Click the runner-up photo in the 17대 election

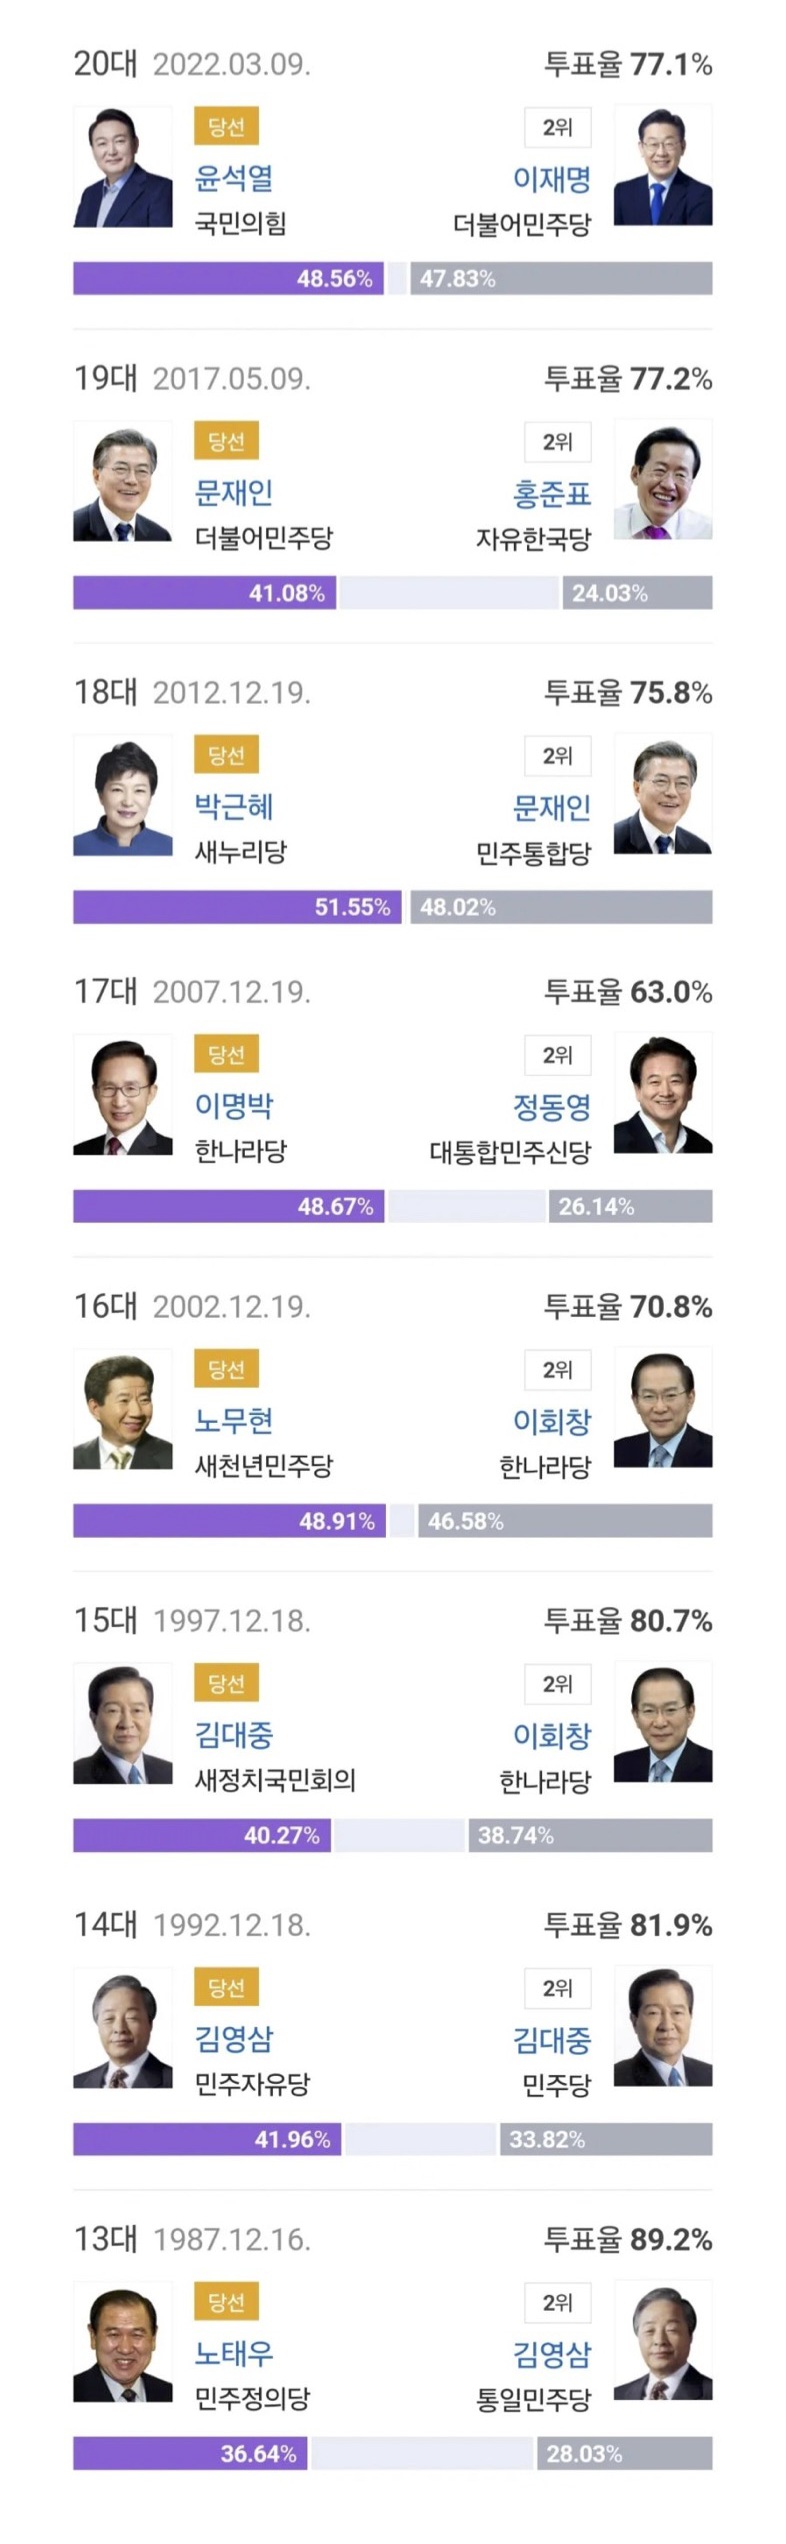[x=662, y=1094]
